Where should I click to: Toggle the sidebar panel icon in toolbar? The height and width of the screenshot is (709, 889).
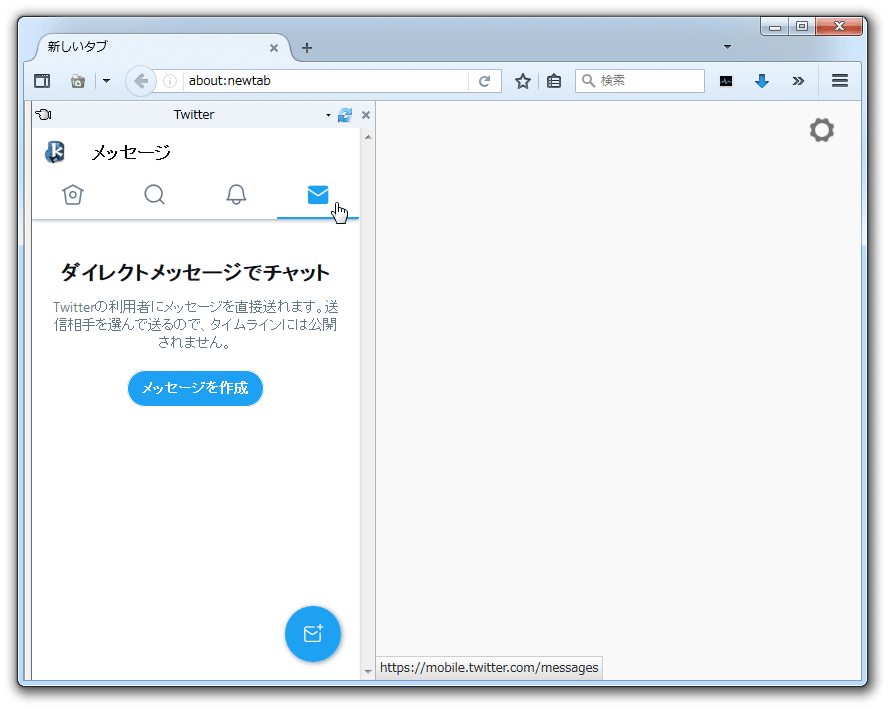tap(42, 81)
